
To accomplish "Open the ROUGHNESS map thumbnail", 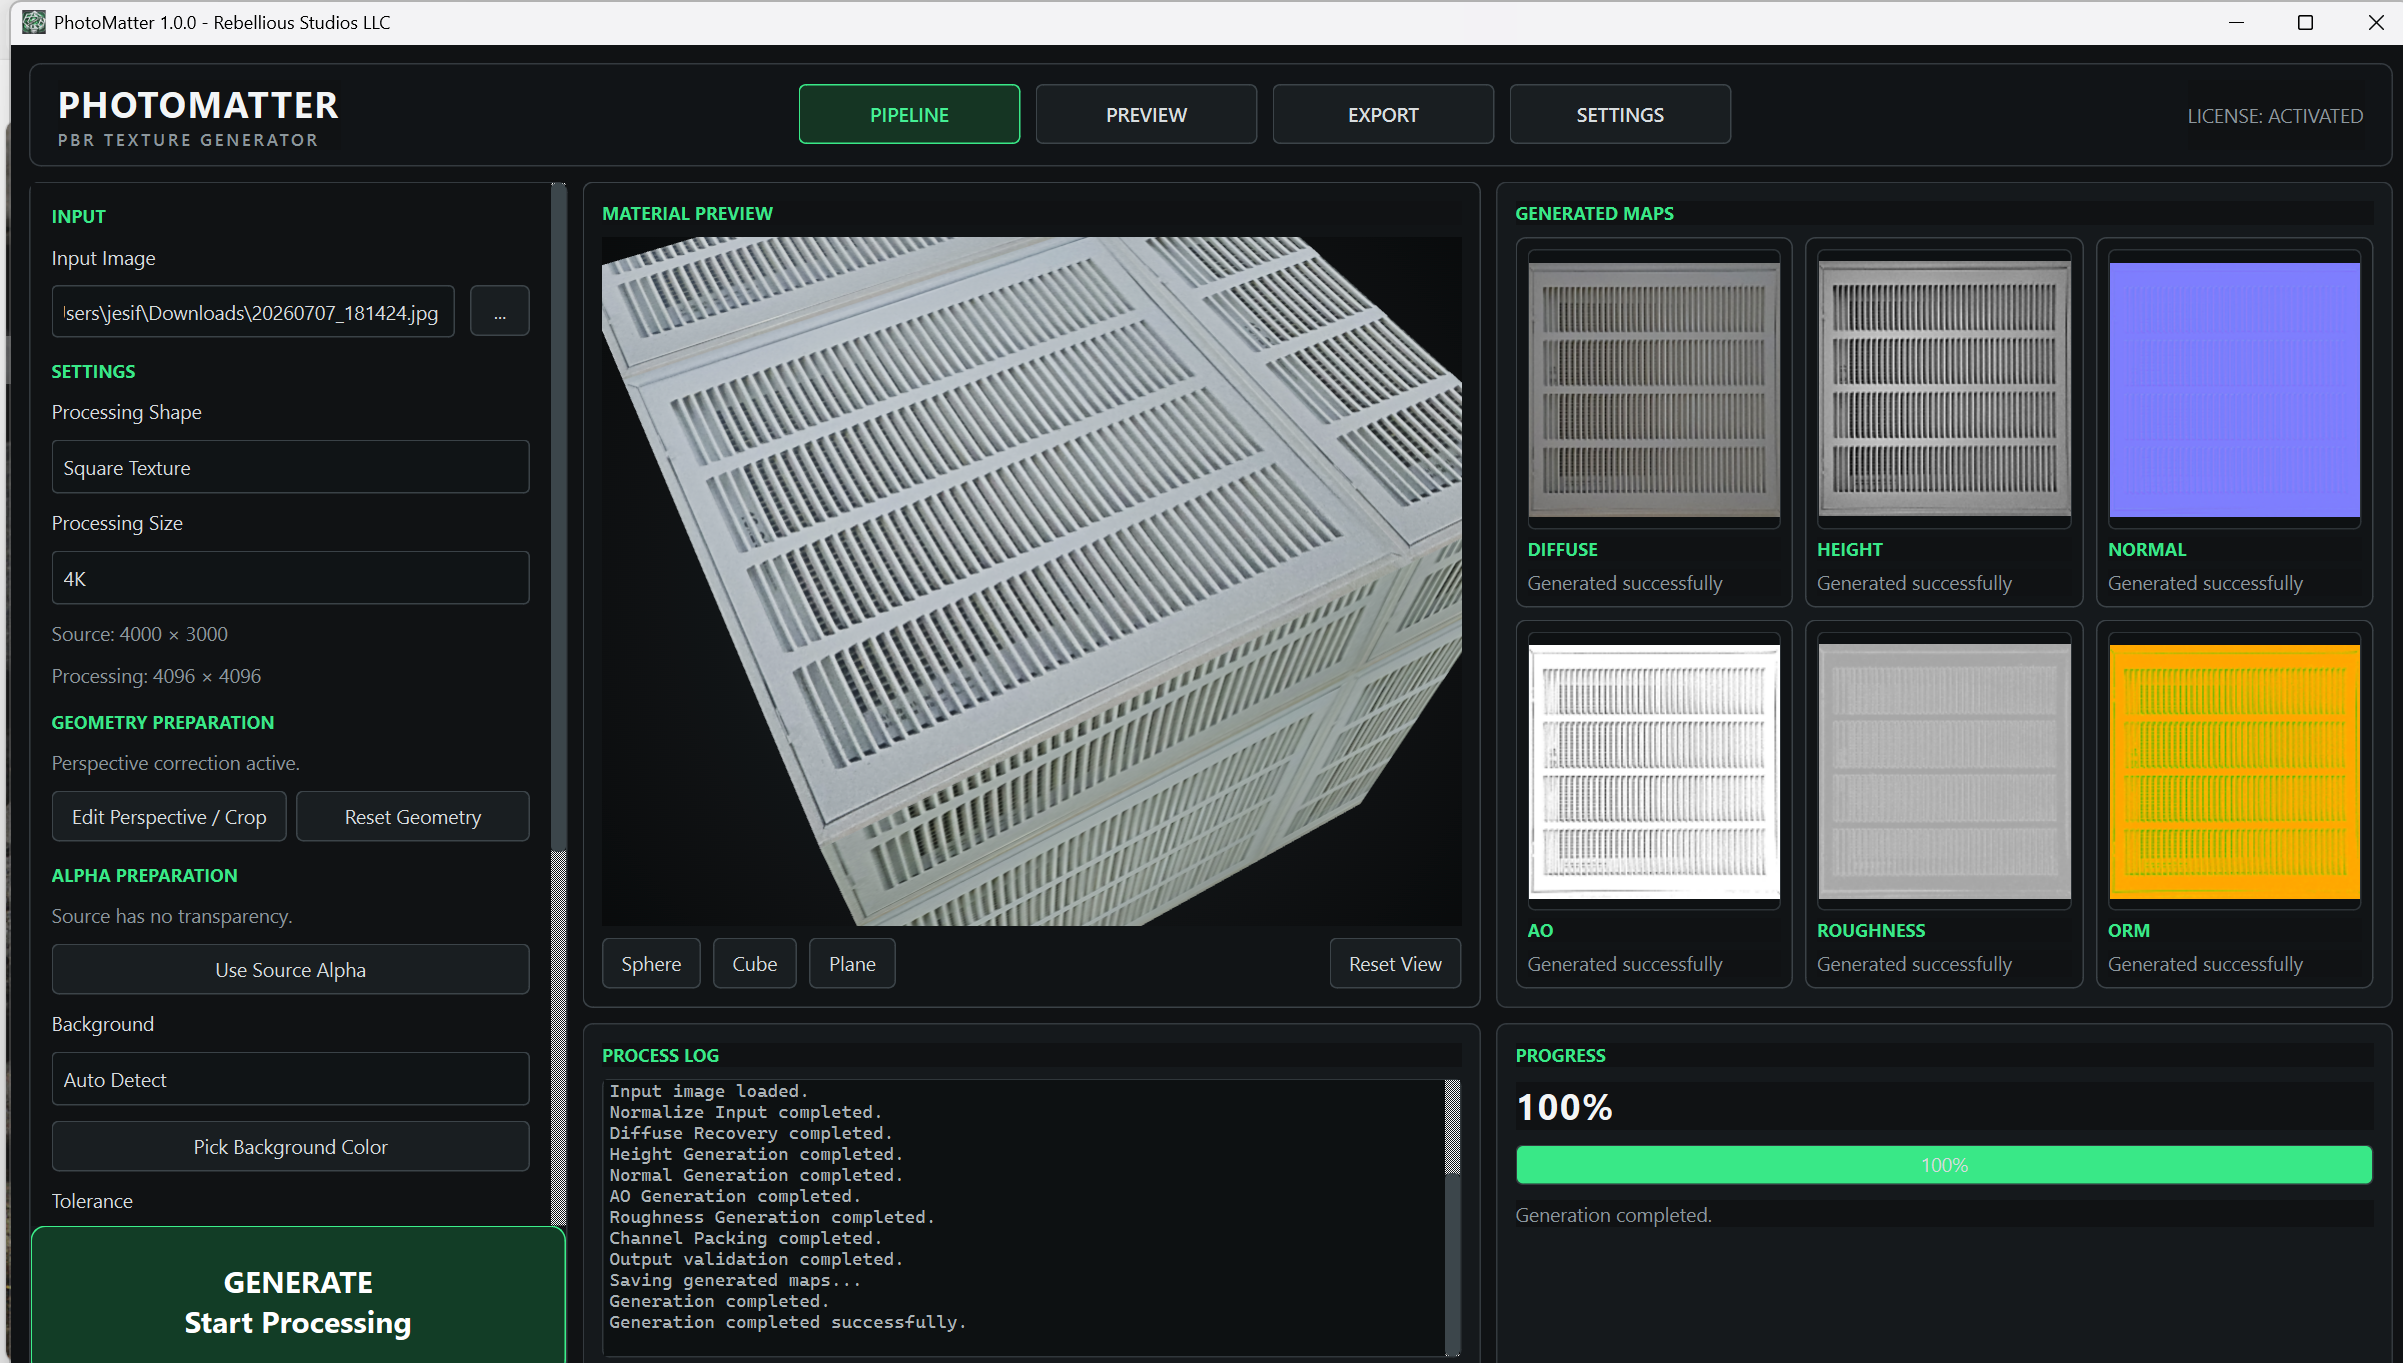I will pos(1944,772).
